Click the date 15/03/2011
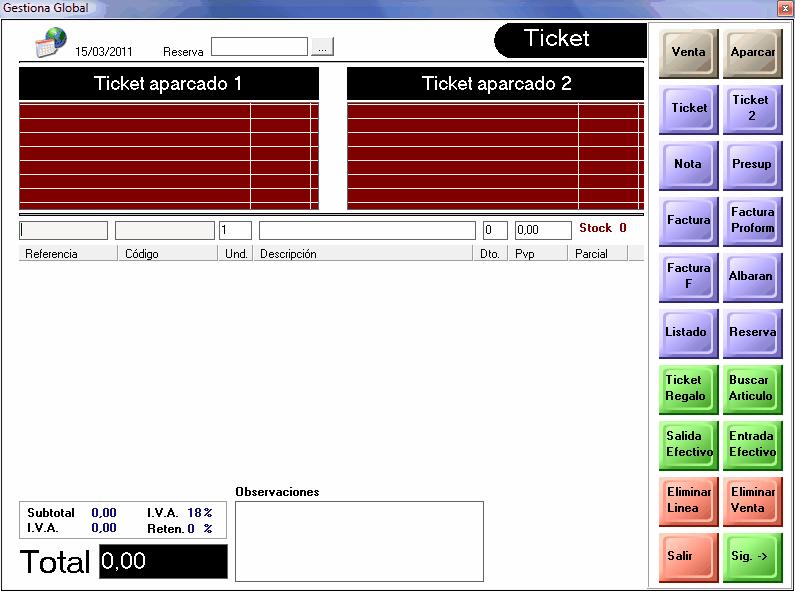 pyautogui.click(x=104, y=52)
